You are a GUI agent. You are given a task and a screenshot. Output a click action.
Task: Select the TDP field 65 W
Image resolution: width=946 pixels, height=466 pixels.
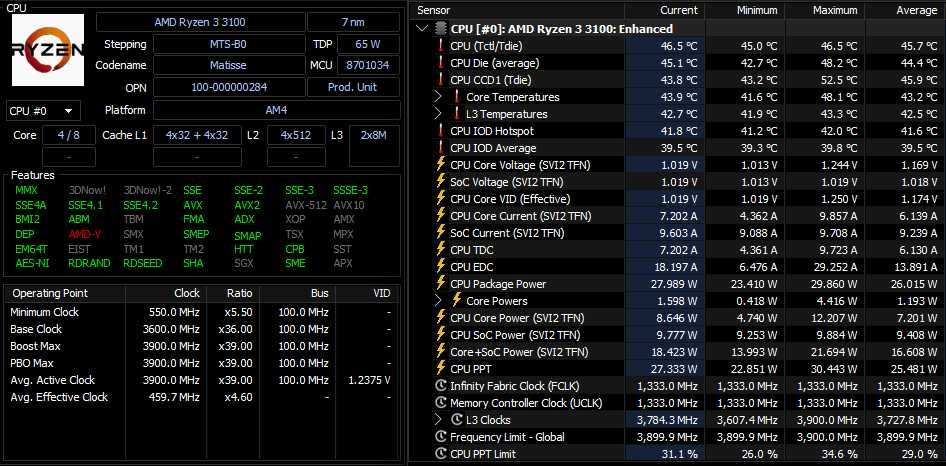click(x=368, y=44)
